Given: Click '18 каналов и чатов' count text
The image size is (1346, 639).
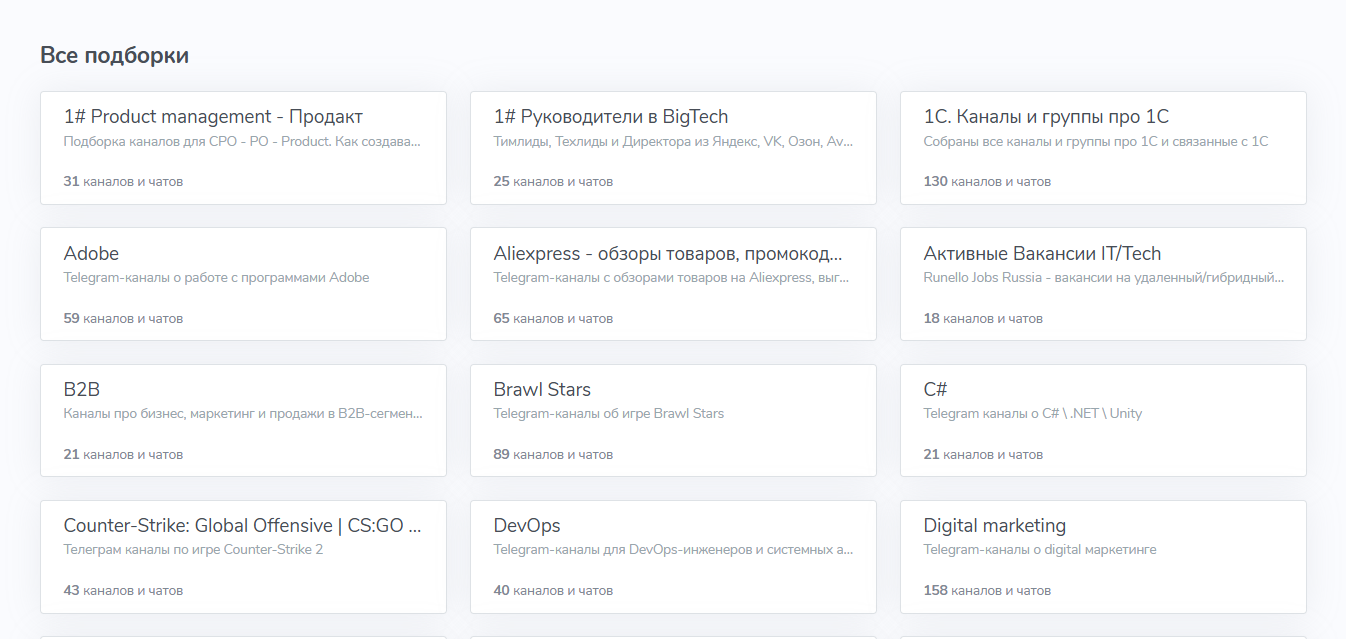Looking at the screenshot, I should point(983,318).
